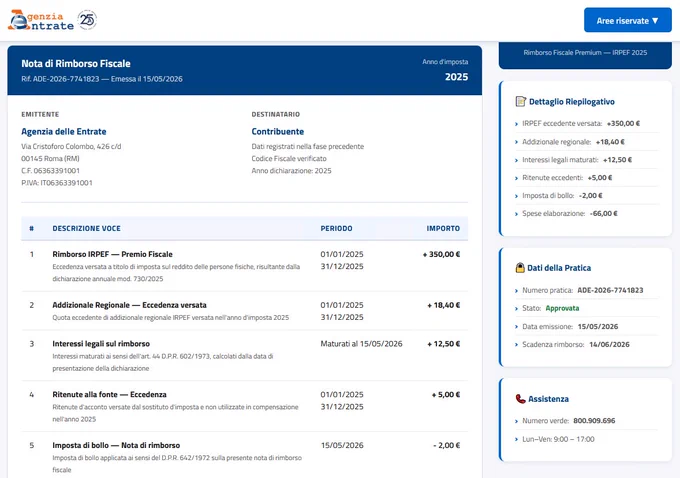
Task: Click the Dettaglio Riepilogativo notepad icon
Action: click(x=520, y=101)
